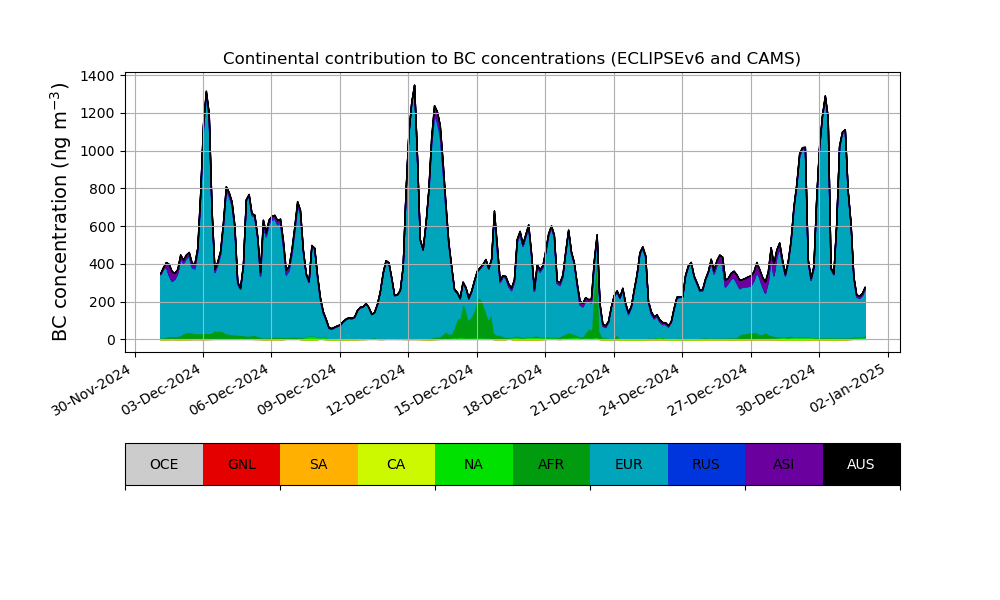Choose the teal EUR legend swatch

coord(628,464)
